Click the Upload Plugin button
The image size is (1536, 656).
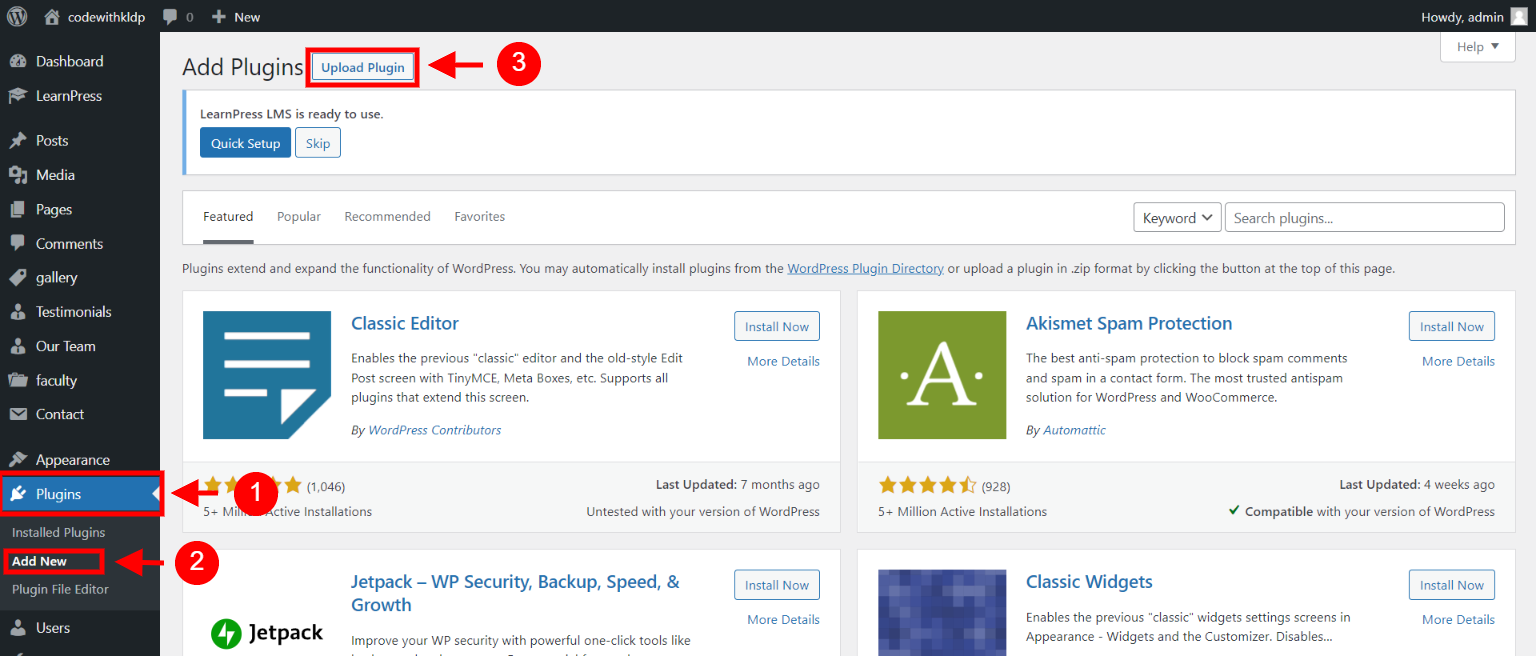coord(362,68)
